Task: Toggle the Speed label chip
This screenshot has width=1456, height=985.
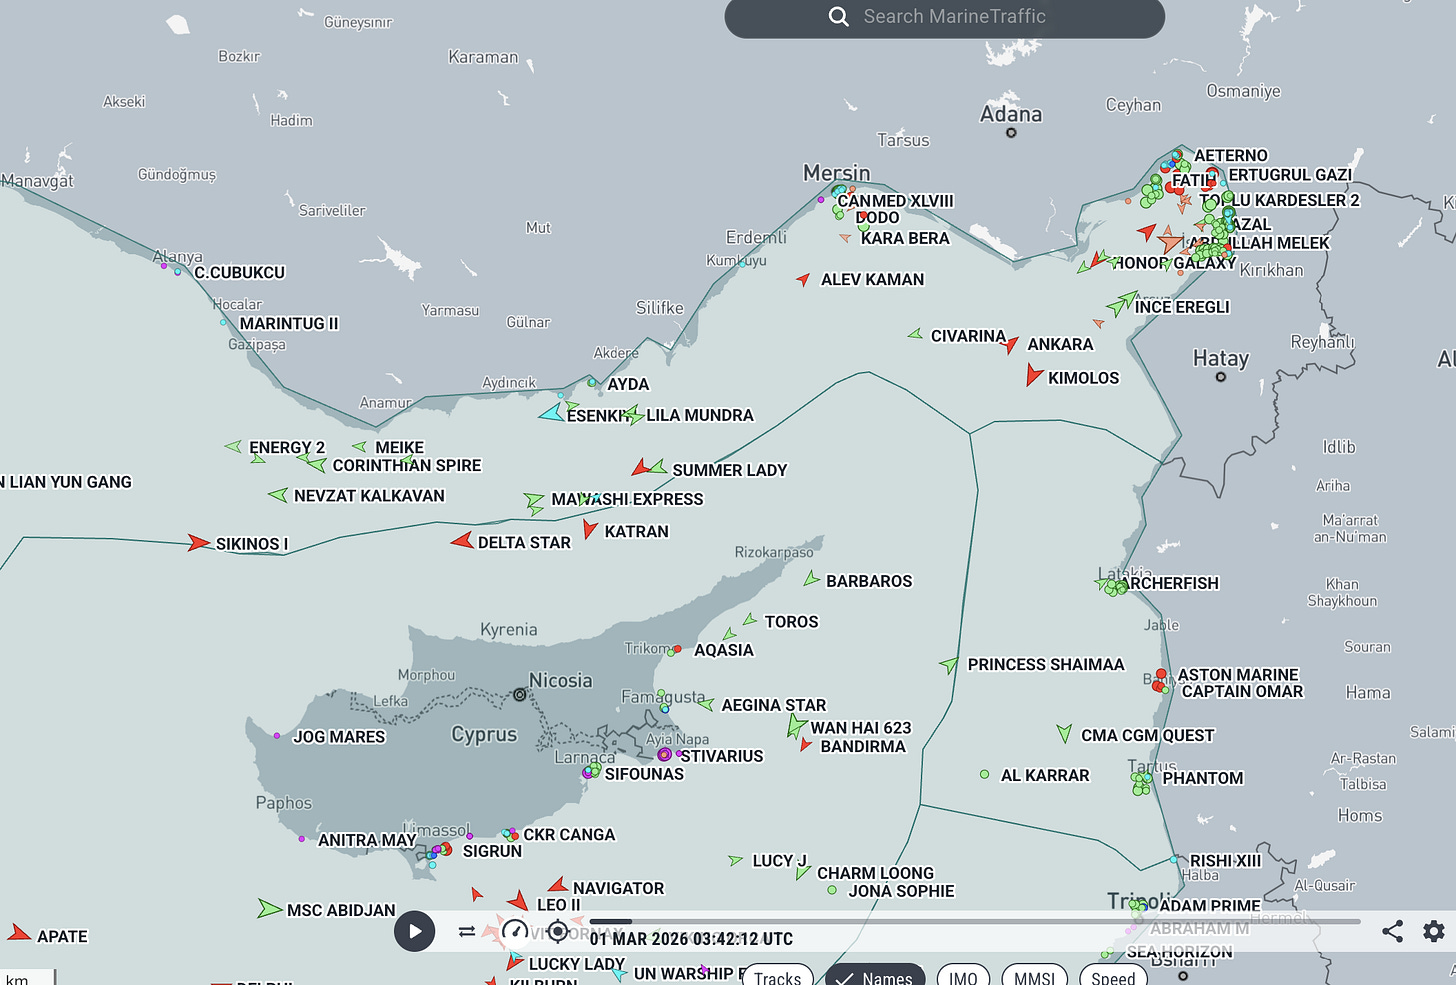Action: 1113,977
